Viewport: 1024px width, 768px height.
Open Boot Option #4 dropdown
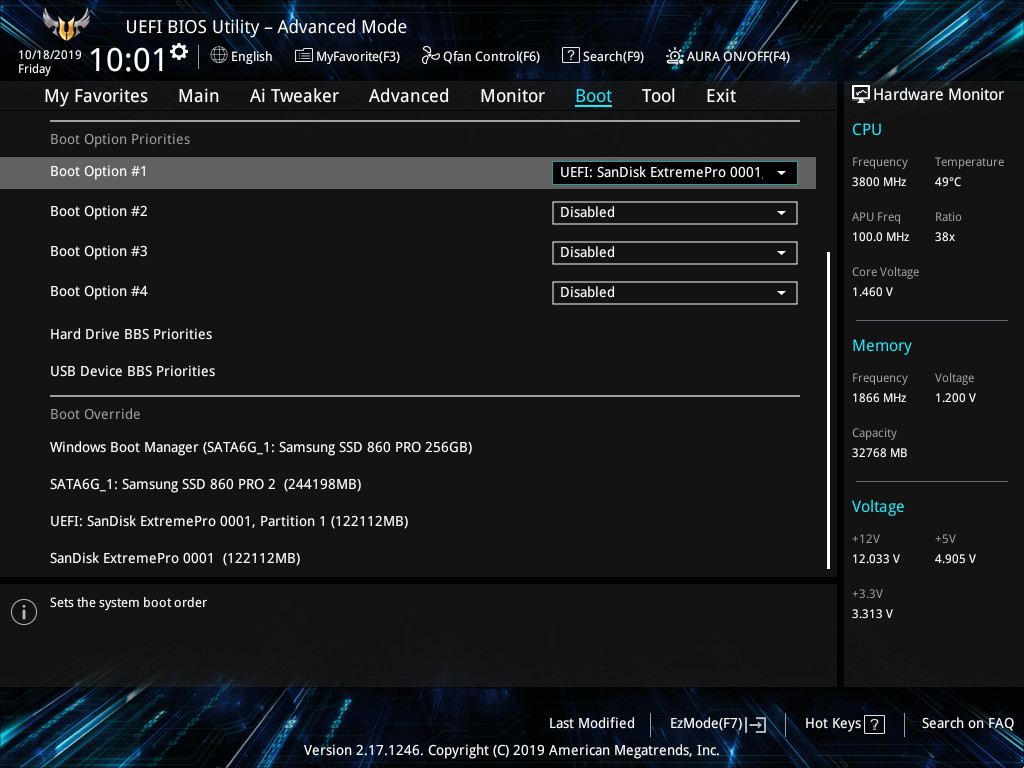(x=675, y=293)
